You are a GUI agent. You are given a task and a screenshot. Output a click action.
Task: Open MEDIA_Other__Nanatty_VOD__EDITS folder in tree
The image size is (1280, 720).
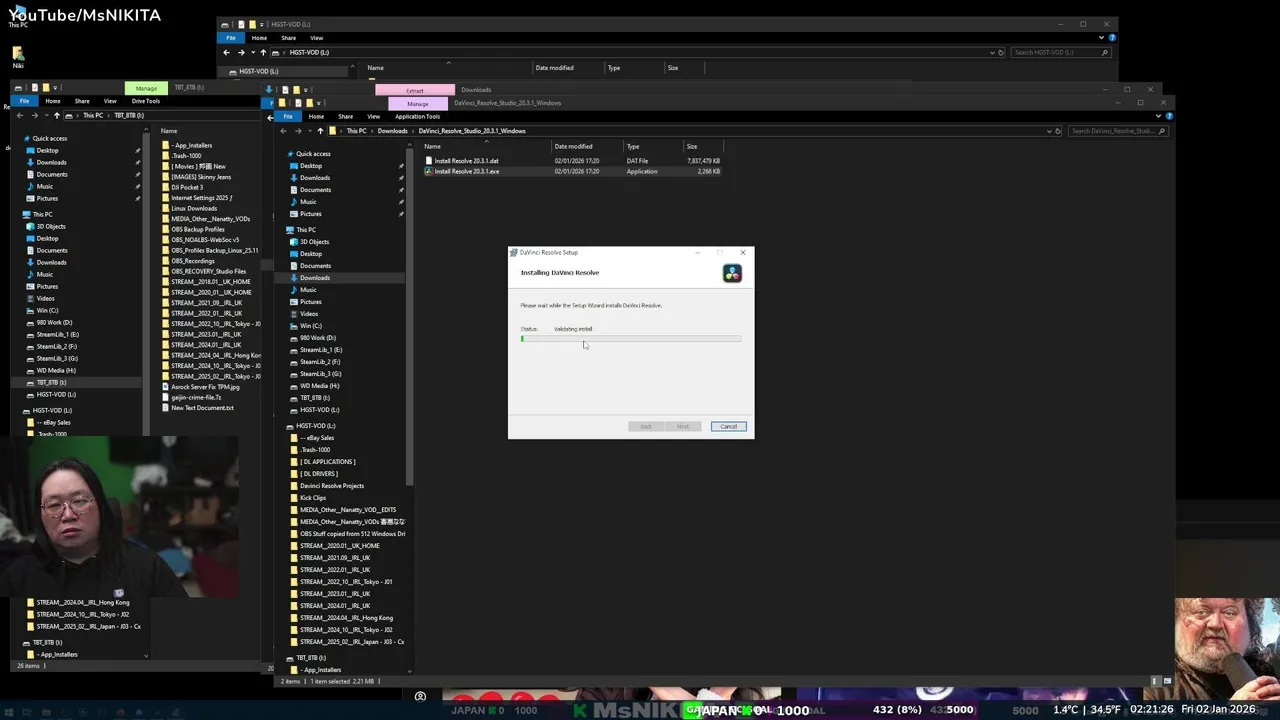(348, 510)
